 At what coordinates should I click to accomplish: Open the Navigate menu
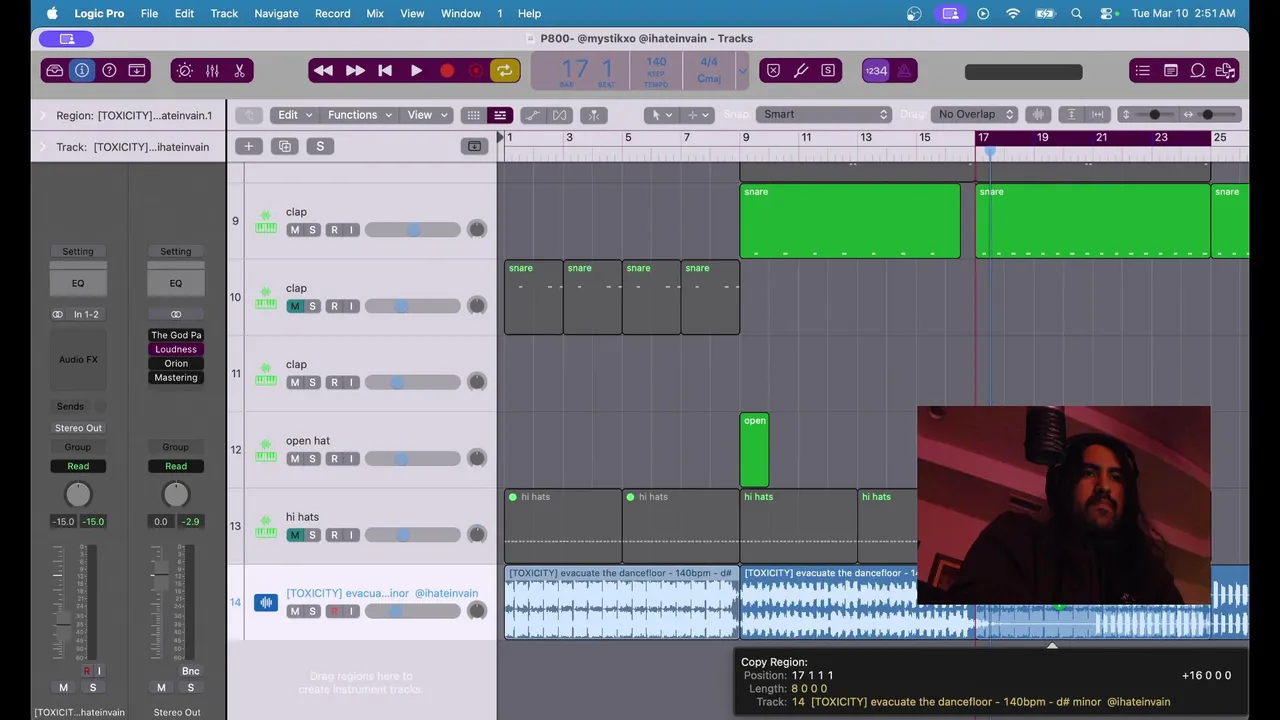276,13
